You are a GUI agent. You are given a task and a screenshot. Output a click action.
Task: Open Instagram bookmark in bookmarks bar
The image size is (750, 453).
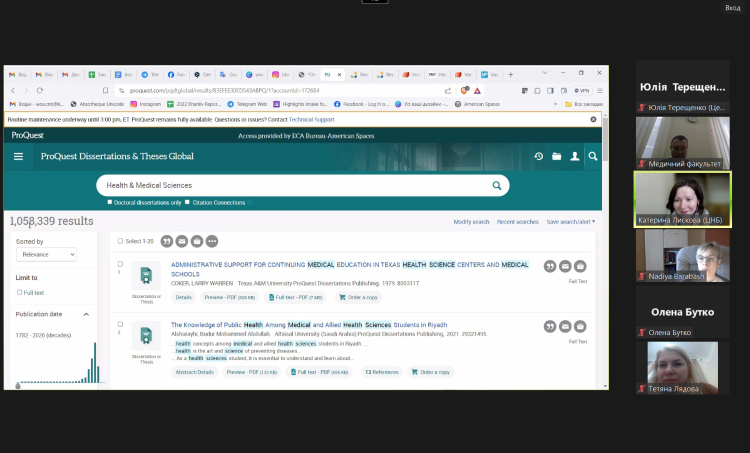click(x=146, y=104)
